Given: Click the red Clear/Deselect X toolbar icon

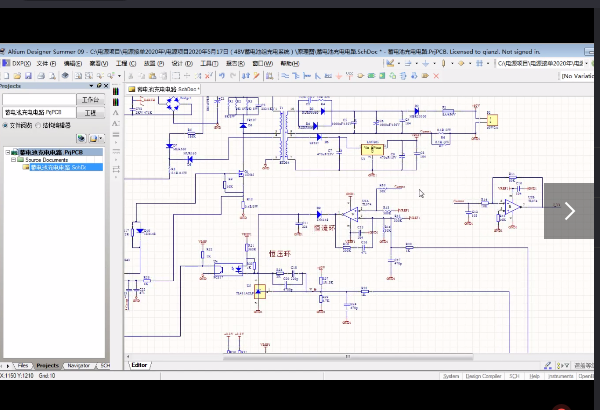Looking at the screenshot, I should pyautogui.click(x=209, y=76).
